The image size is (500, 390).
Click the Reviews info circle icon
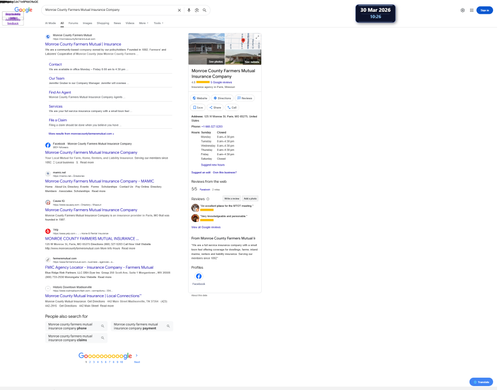click(x=208, y=199)
